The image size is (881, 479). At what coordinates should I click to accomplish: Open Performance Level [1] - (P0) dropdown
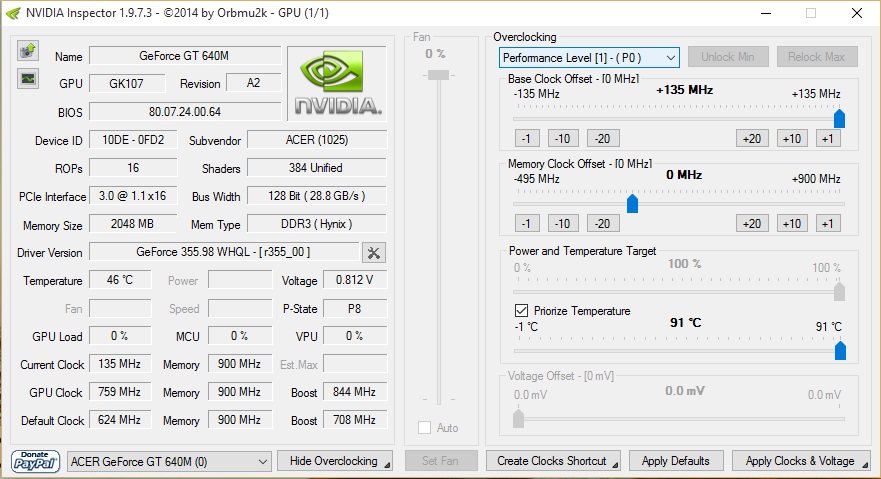tap(589, 57)
